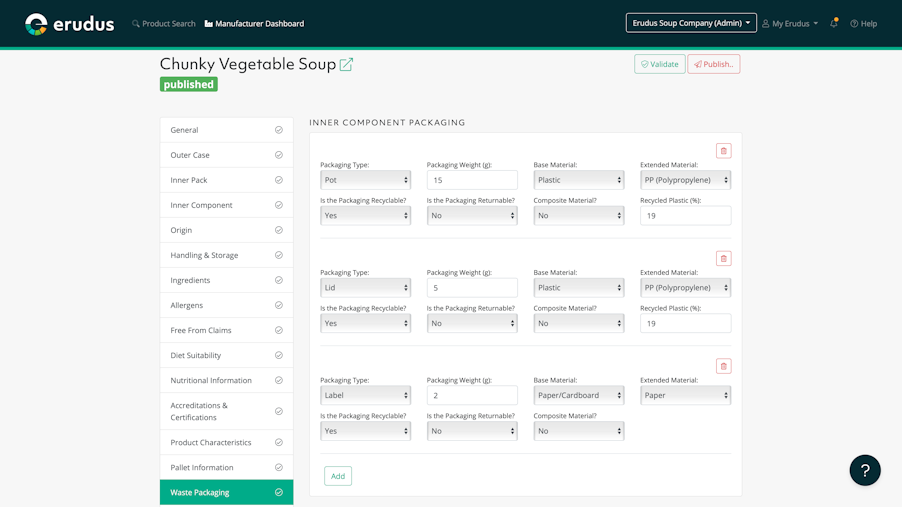
Task: Edit Pot packaging weight field 15
Action: (x=472, y=180)
